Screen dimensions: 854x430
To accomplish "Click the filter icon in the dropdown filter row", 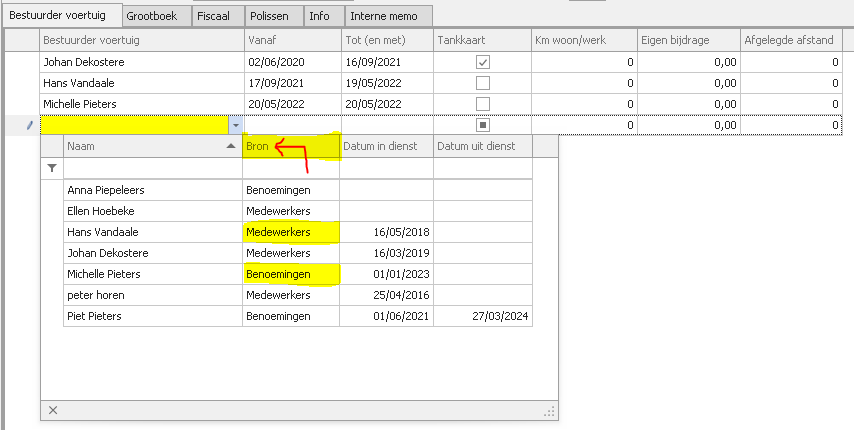I will coord(52,169).
